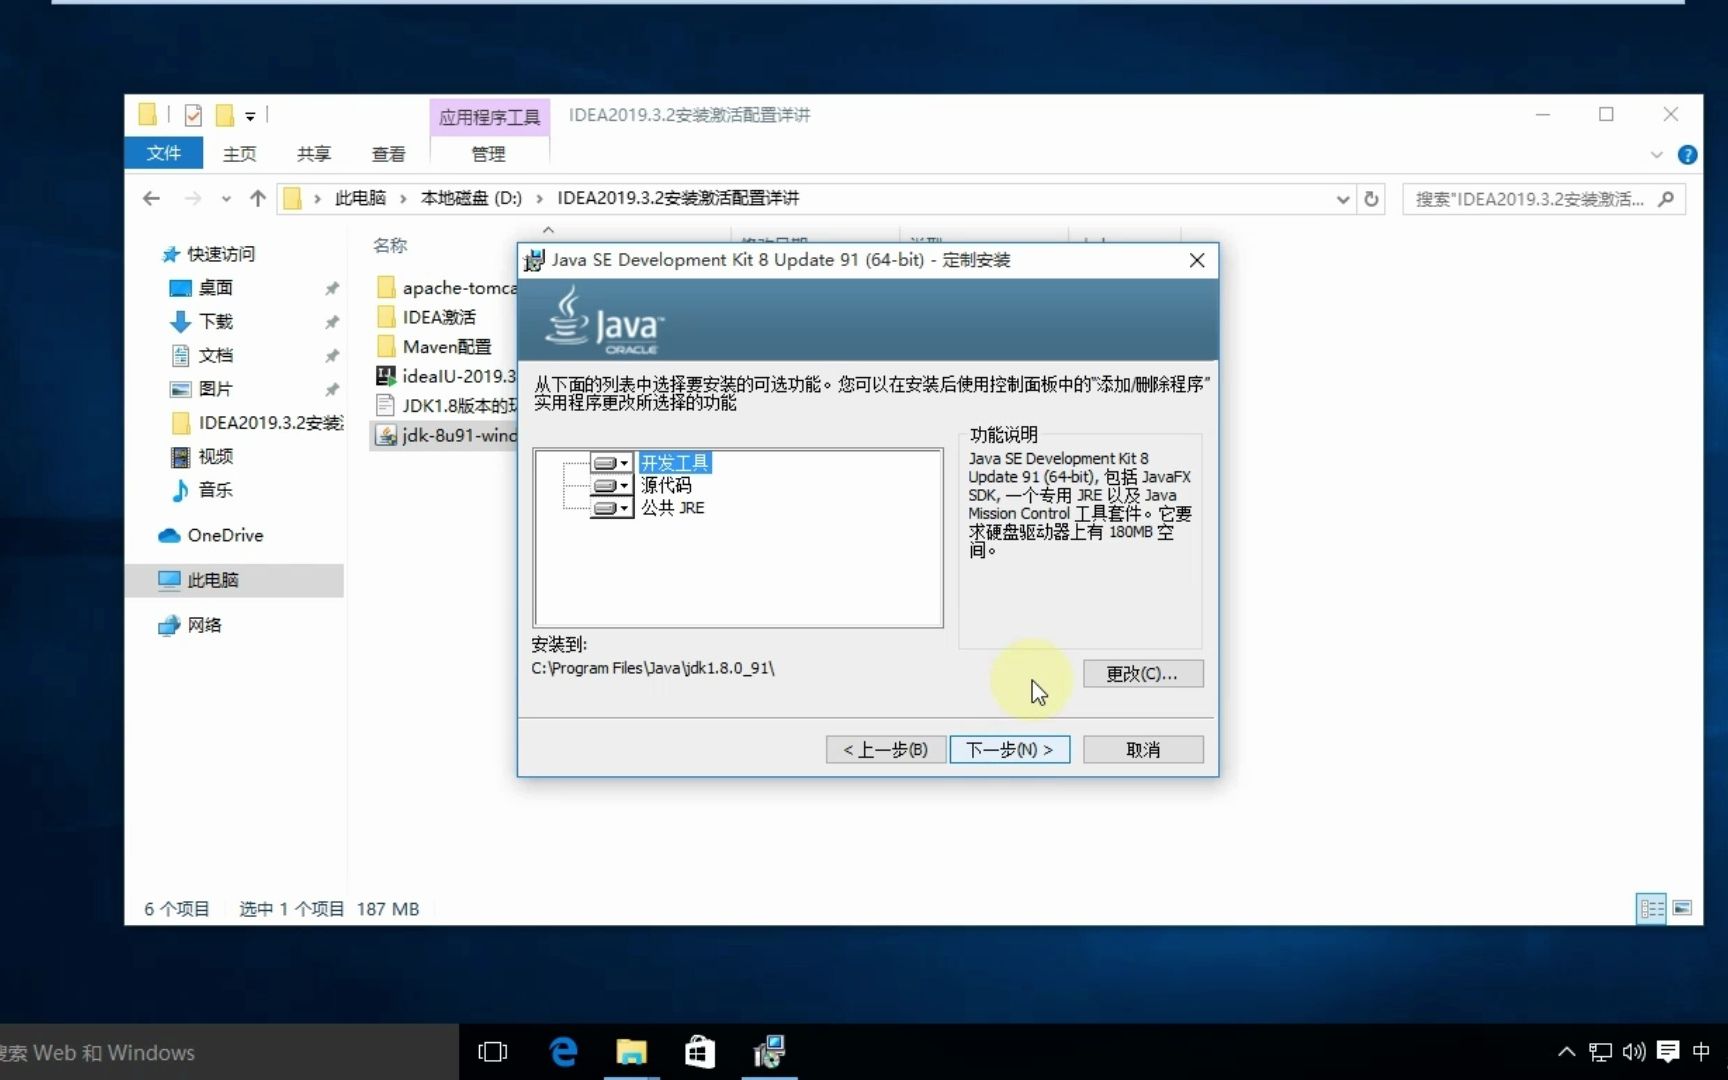Click 此电脑 in address breadcrumb
Screen dimensions: 1728x1080
click(x=360, y=198)
